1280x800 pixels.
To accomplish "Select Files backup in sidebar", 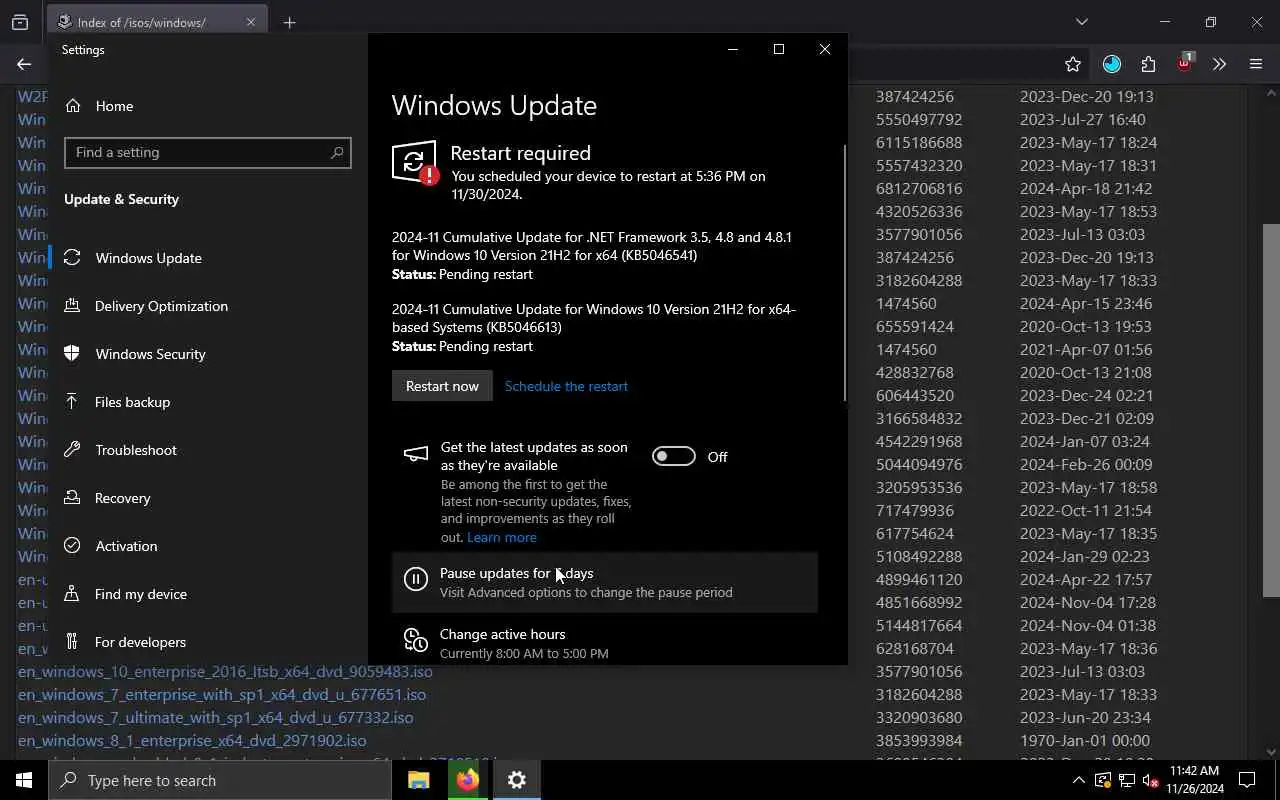I will (132, 402).
